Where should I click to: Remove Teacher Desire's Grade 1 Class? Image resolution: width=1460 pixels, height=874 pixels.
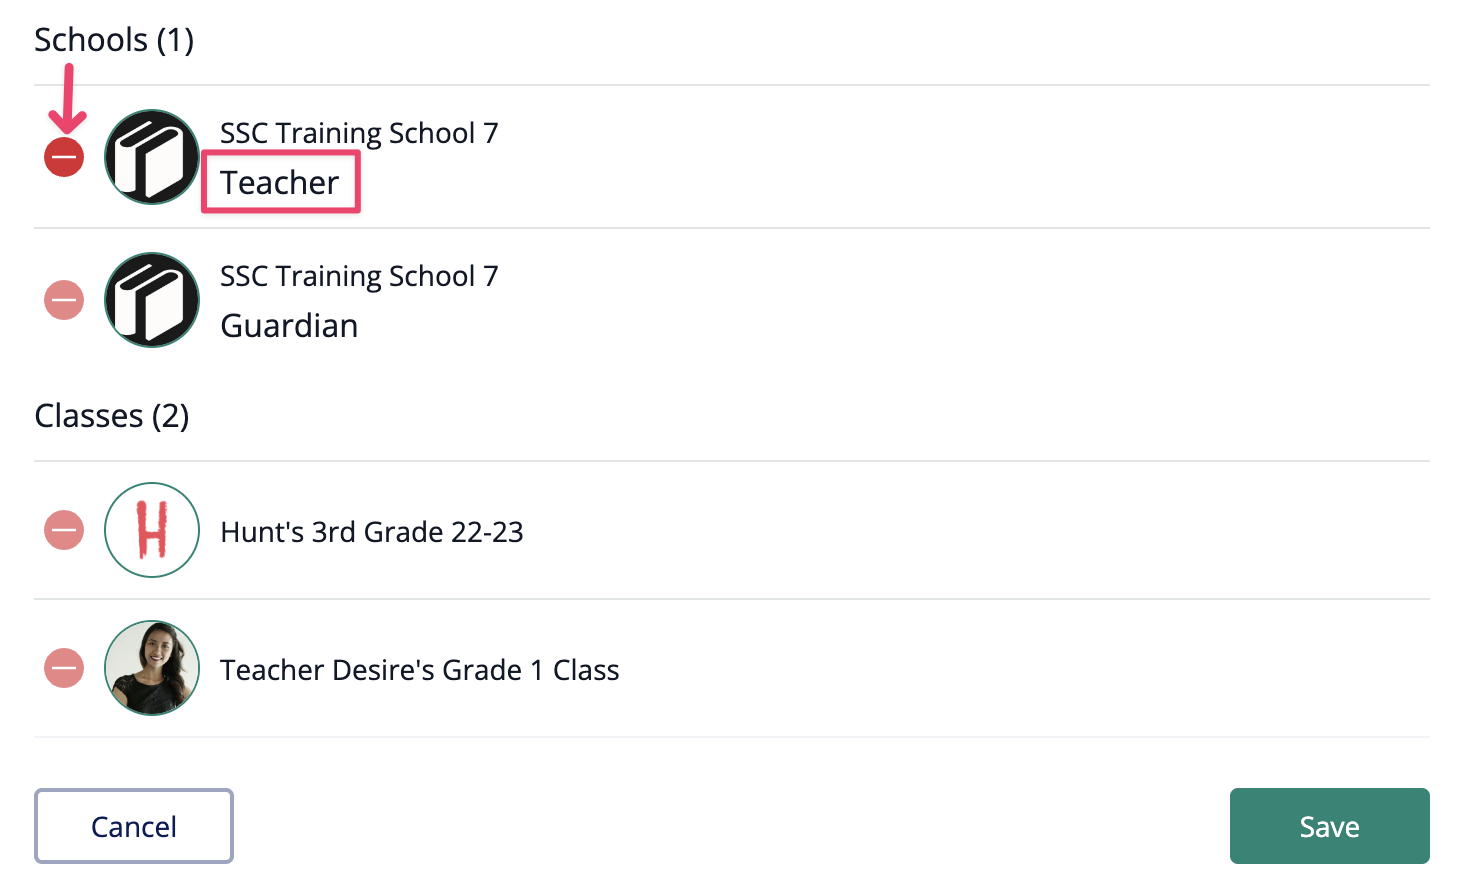coord(64,668)
